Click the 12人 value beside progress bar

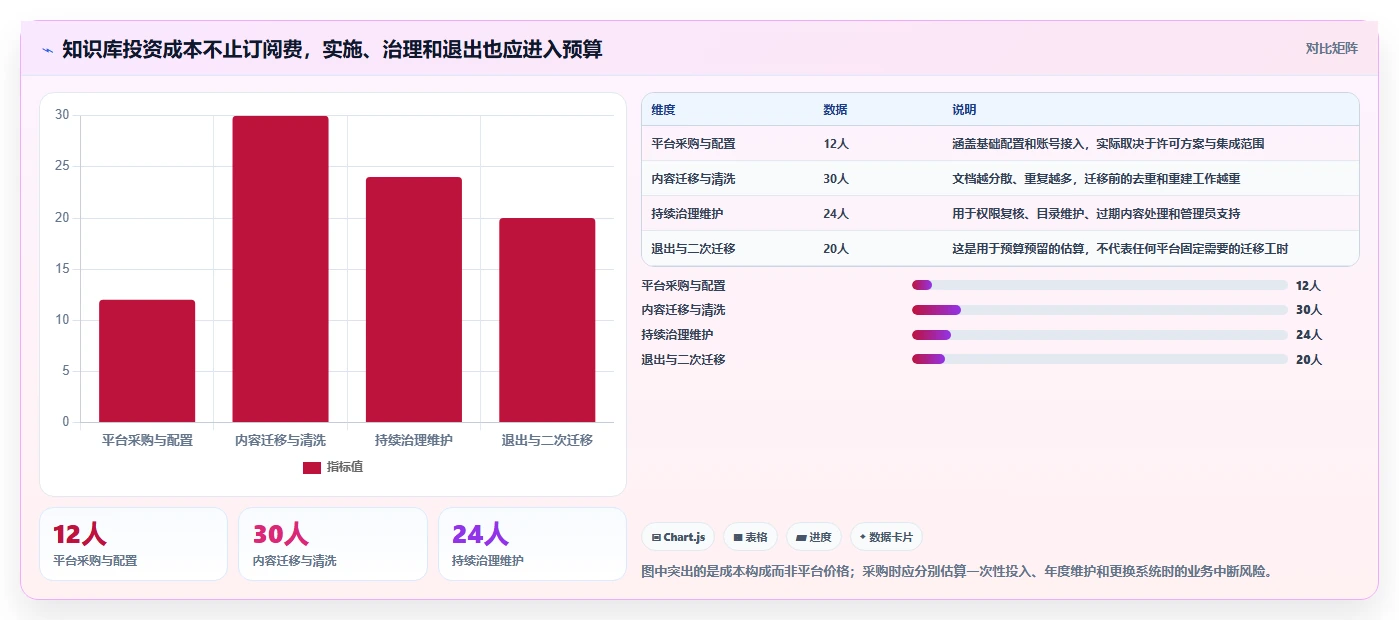[1309, 286]
